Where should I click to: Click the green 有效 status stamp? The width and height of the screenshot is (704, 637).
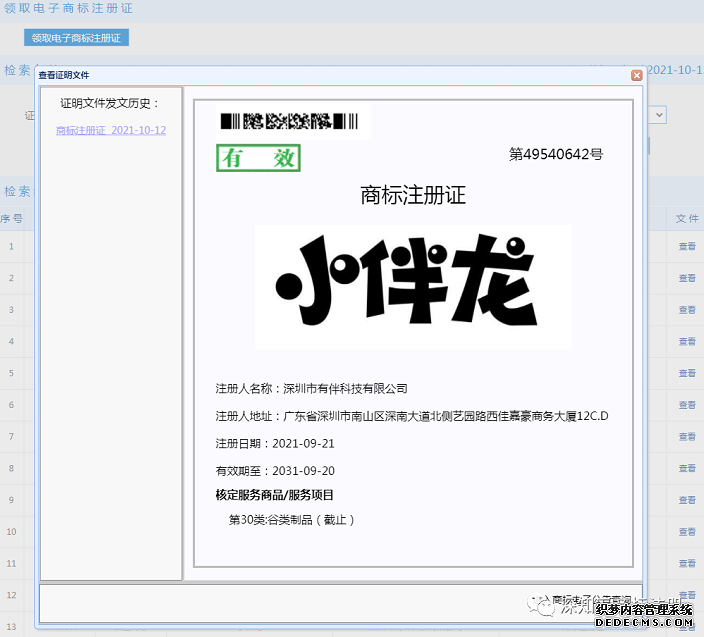tap(258, 158)
